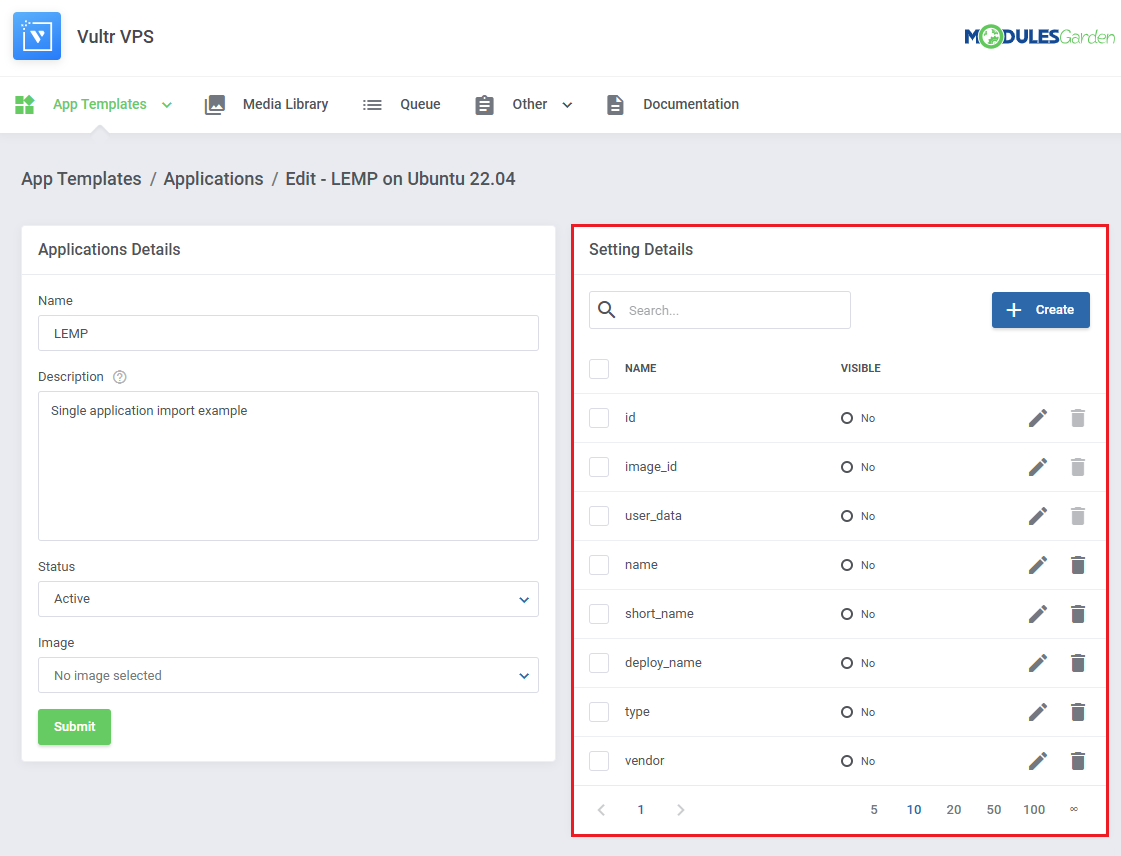Delete the short_name setting trash icon
1121x856 pixels.
[x=1078, y=614]
